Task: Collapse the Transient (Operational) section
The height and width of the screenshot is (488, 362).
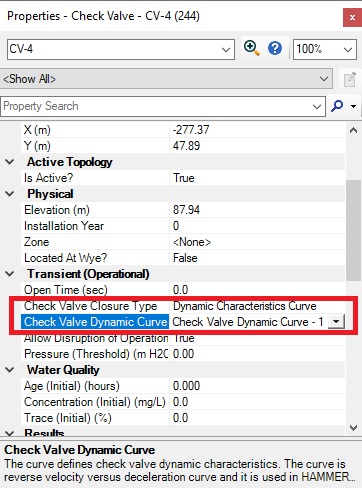Action: coord(10,274)
